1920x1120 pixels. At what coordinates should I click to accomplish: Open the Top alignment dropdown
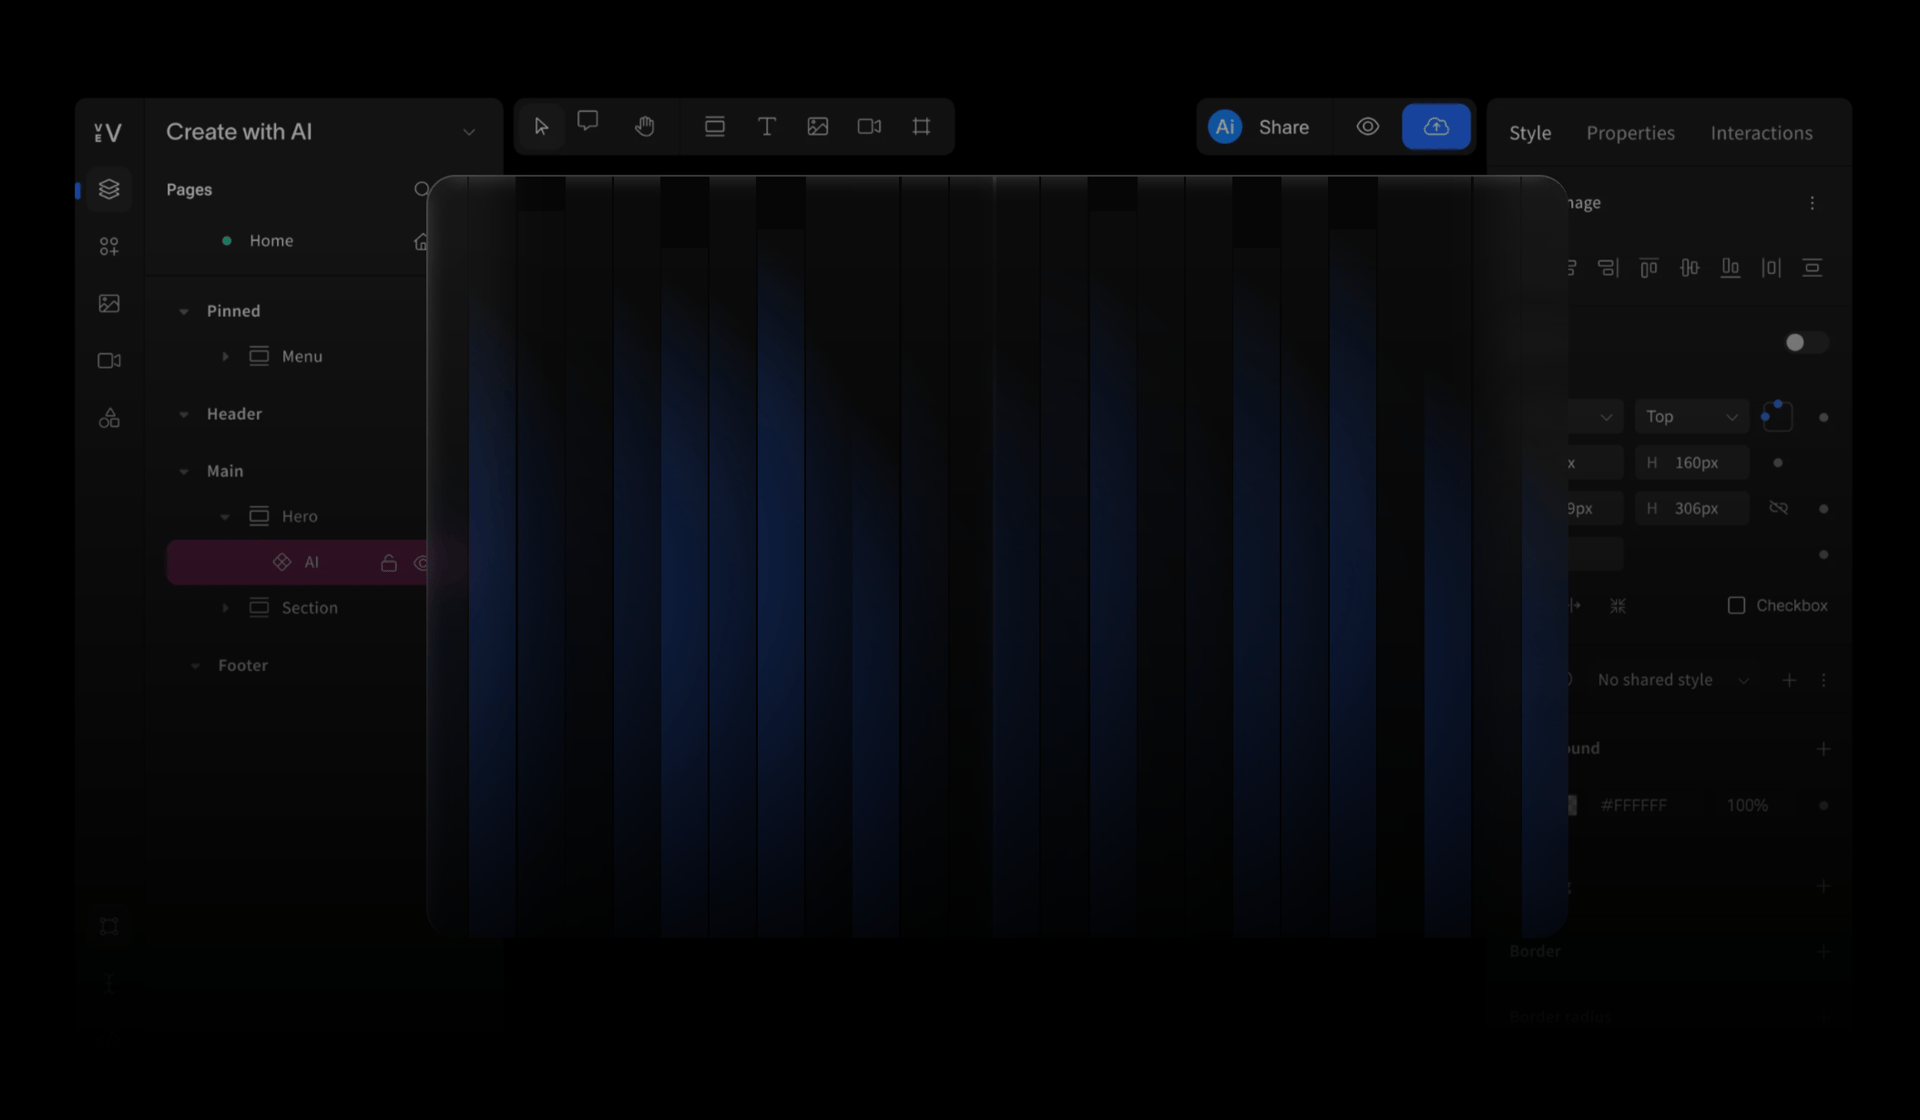1691,417
